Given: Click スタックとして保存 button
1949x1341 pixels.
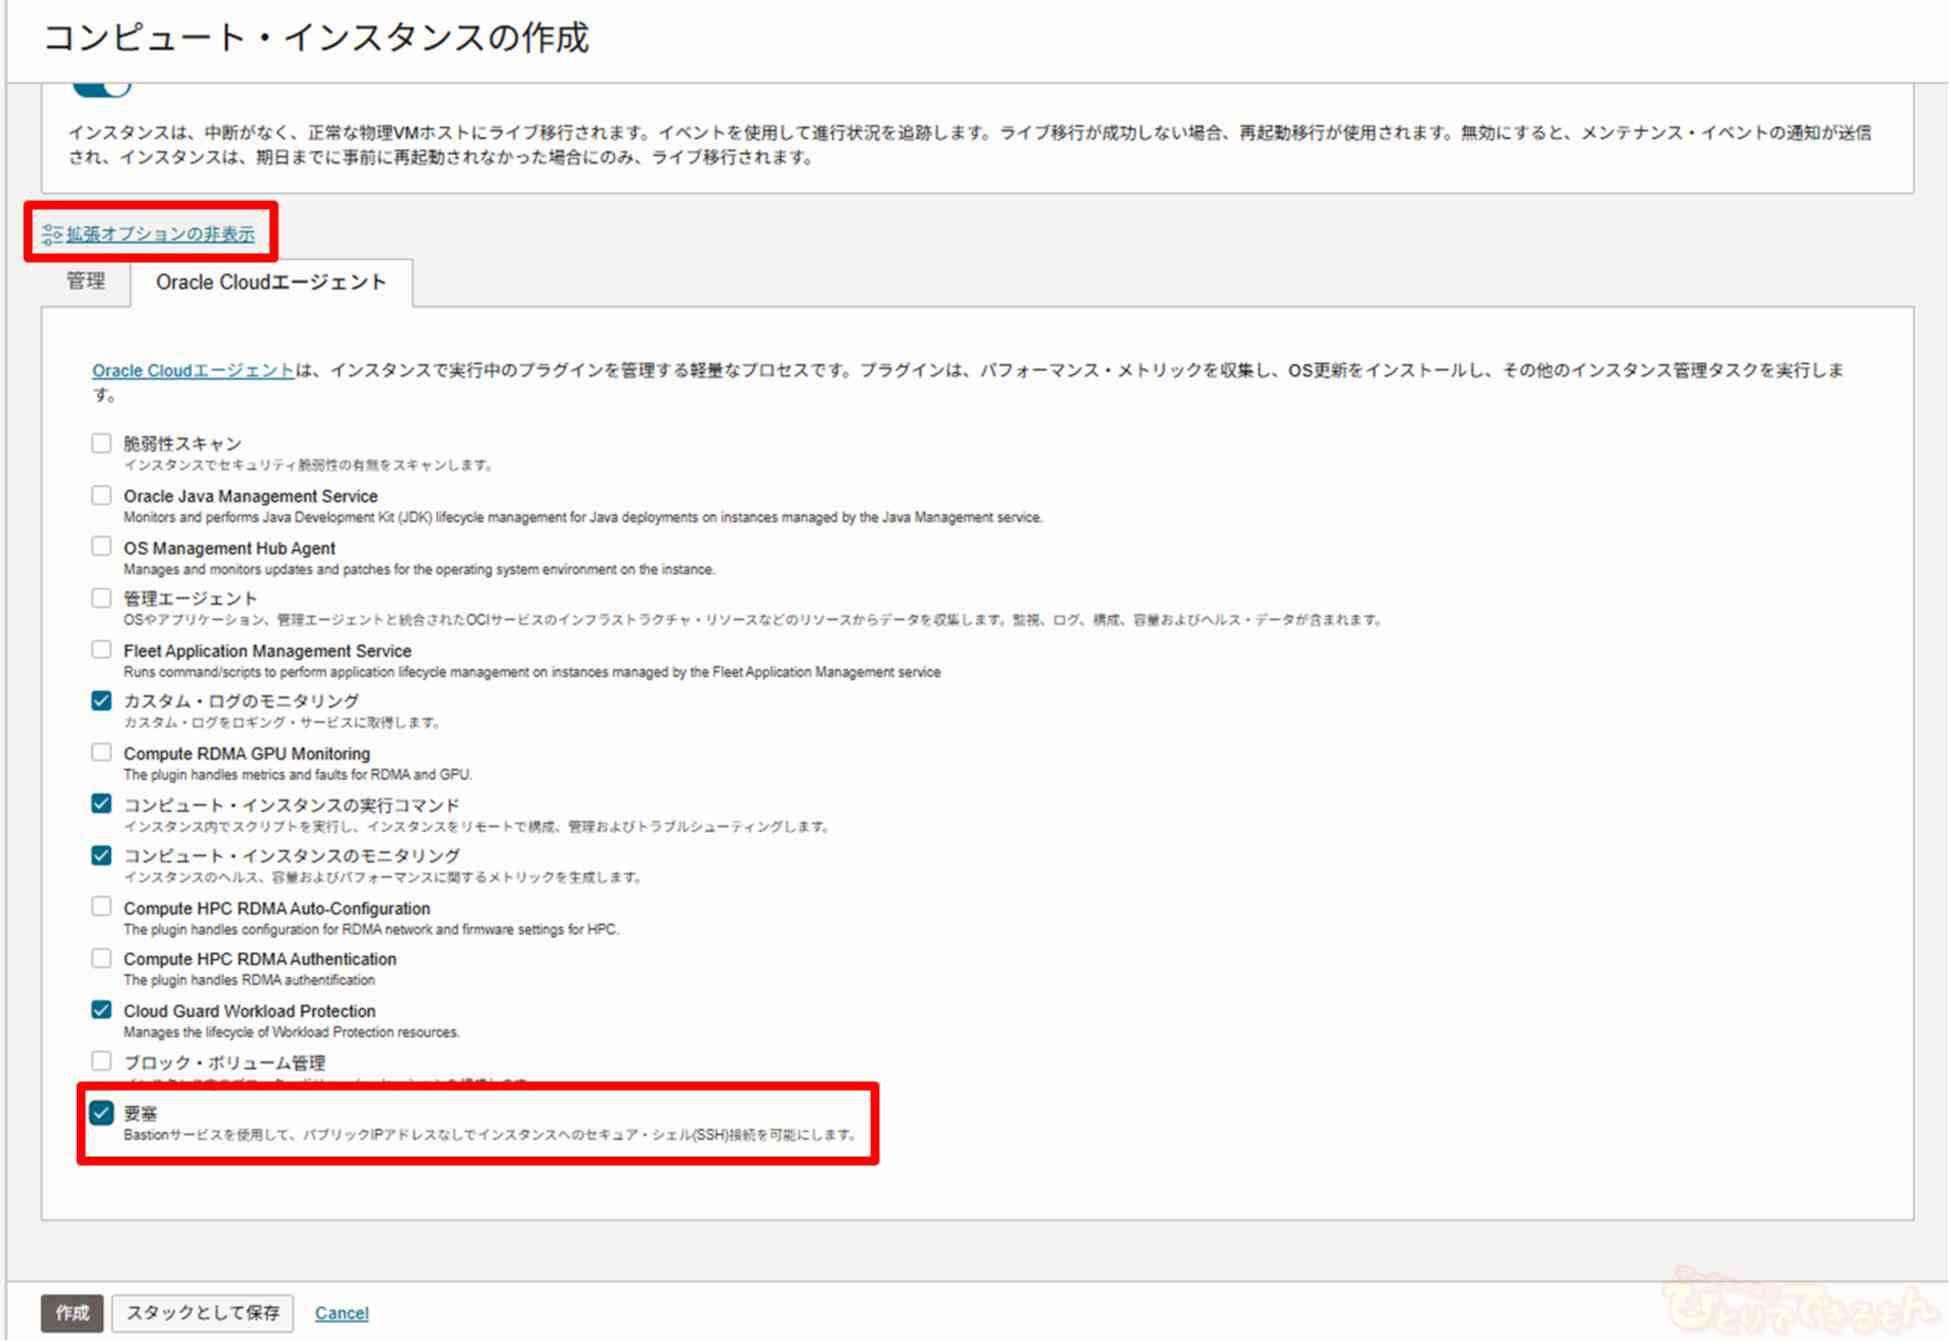Looking at the screenshot, I should [x=202, y=1313].
